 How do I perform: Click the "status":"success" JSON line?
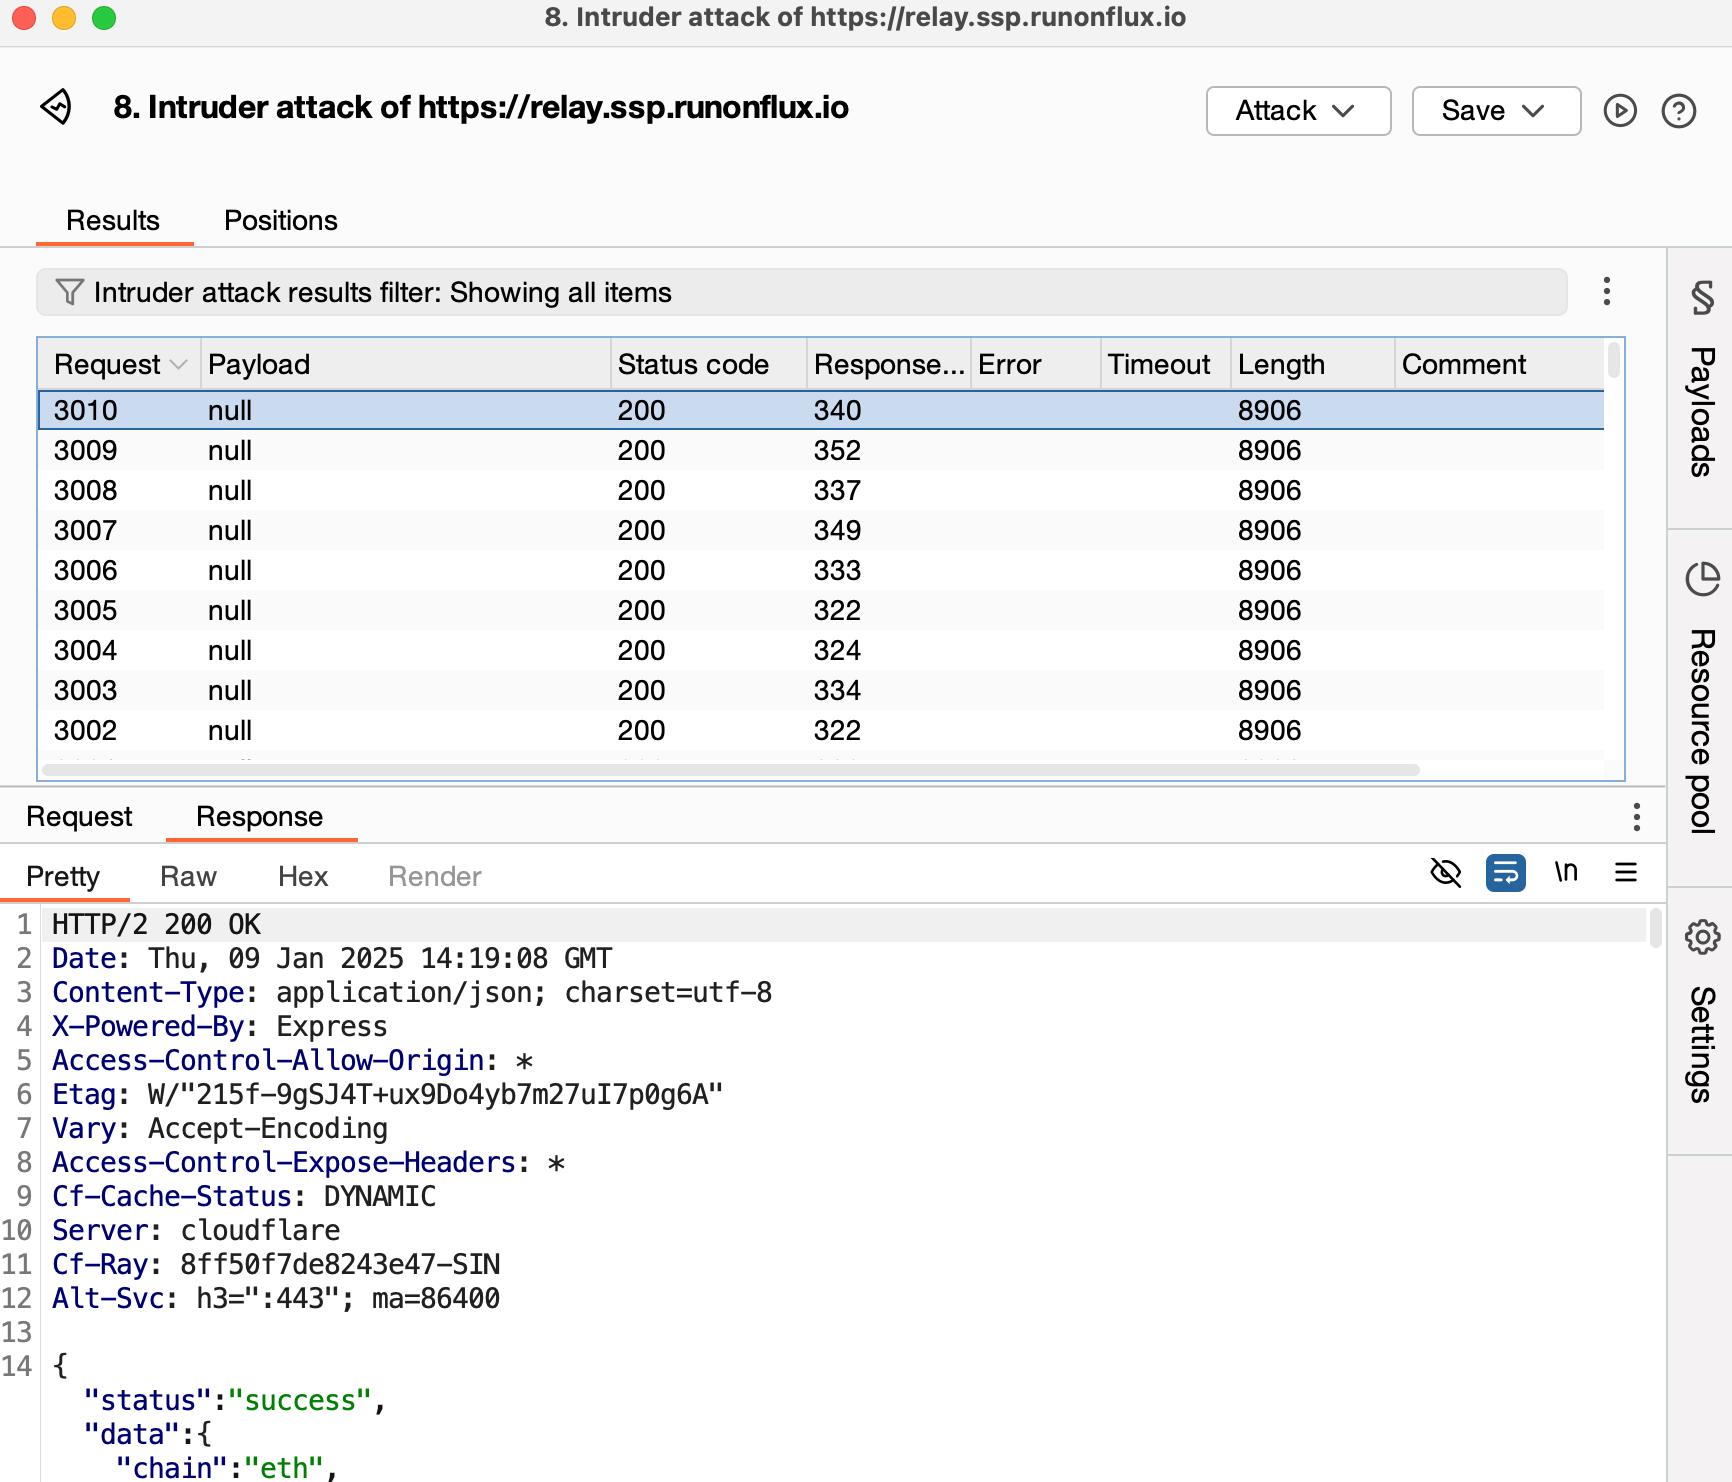(235, 1400)
